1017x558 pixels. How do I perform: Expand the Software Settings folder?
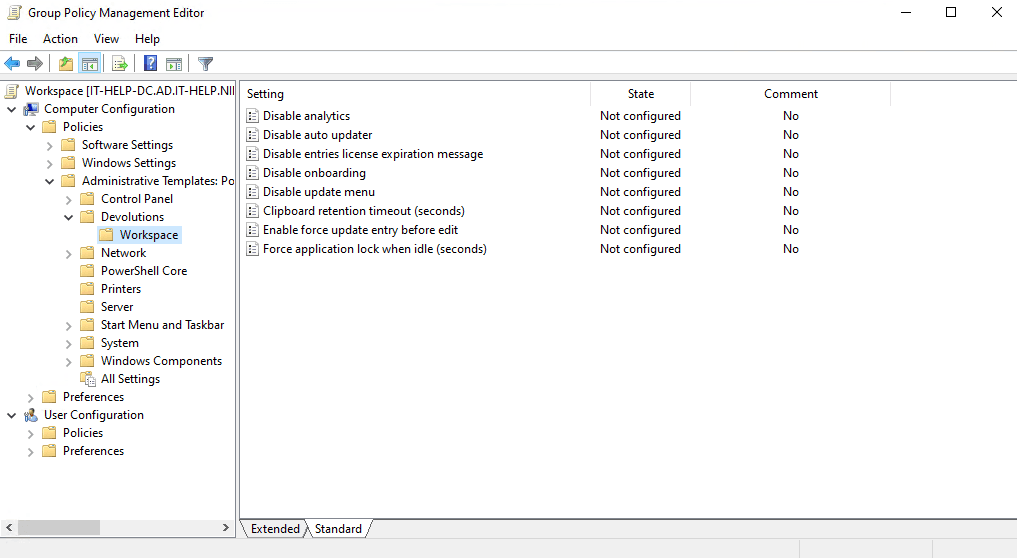tap(49, 145)
